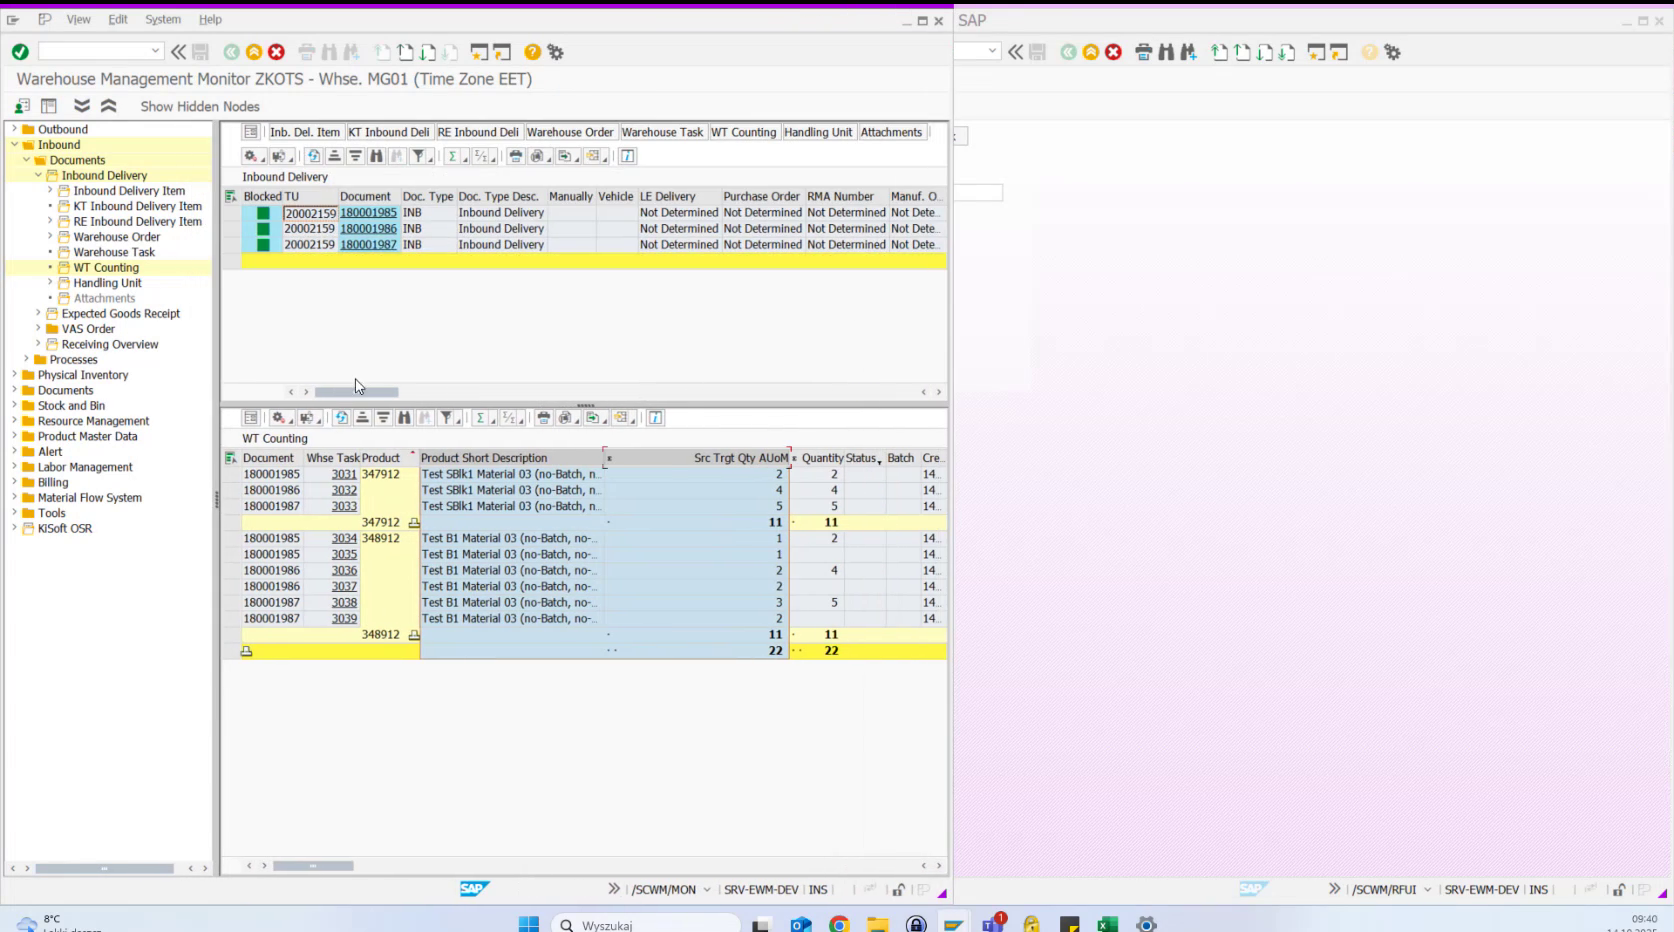This screenshot has height=932, width=1674.
Task: Click the Sum (Σ) icon above Inbound Delivery list
Action: (x=452, y=156)
